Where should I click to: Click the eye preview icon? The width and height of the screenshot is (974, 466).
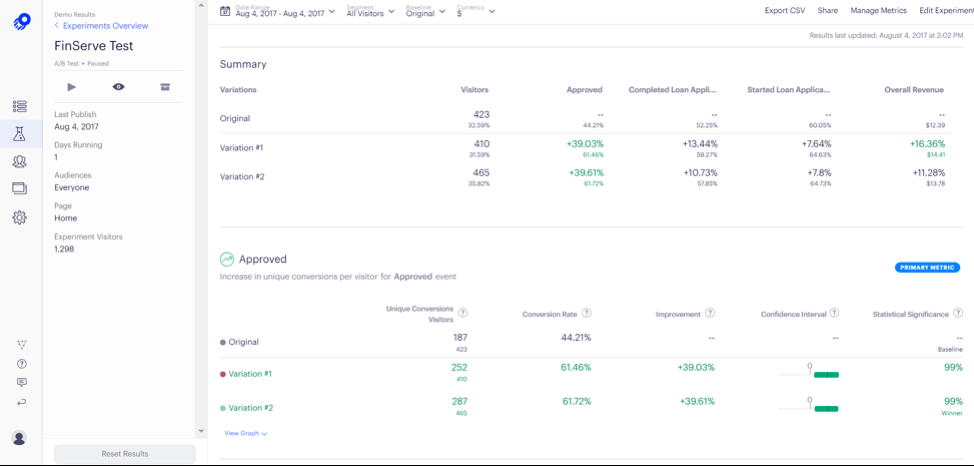118,87
